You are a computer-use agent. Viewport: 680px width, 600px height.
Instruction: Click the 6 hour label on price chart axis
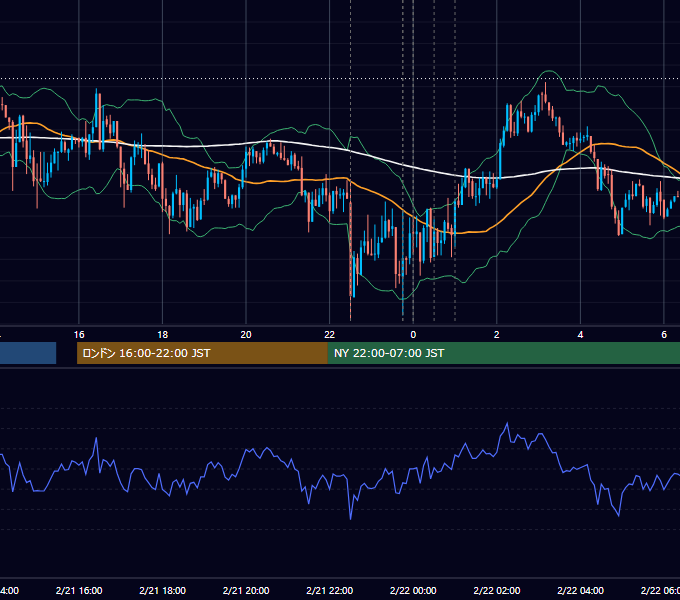tap(664, 335)
